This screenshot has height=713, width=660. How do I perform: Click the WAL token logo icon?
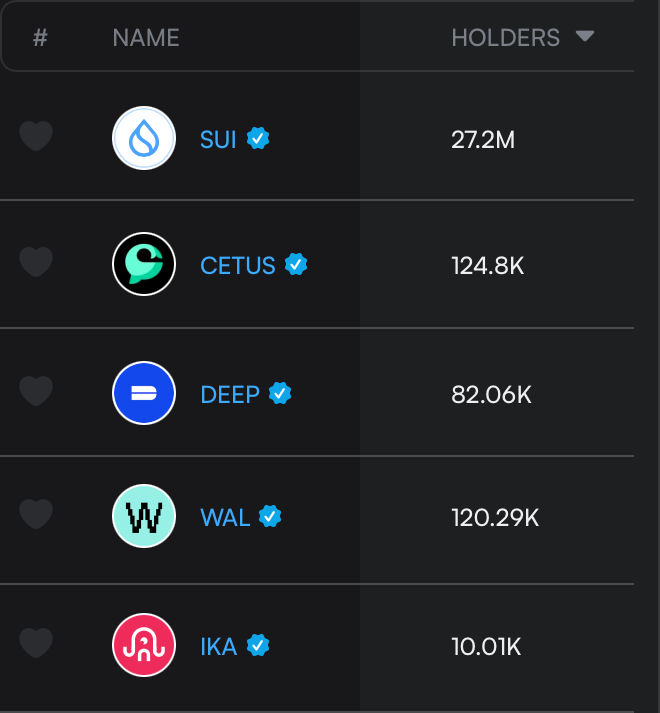[144, 517]
